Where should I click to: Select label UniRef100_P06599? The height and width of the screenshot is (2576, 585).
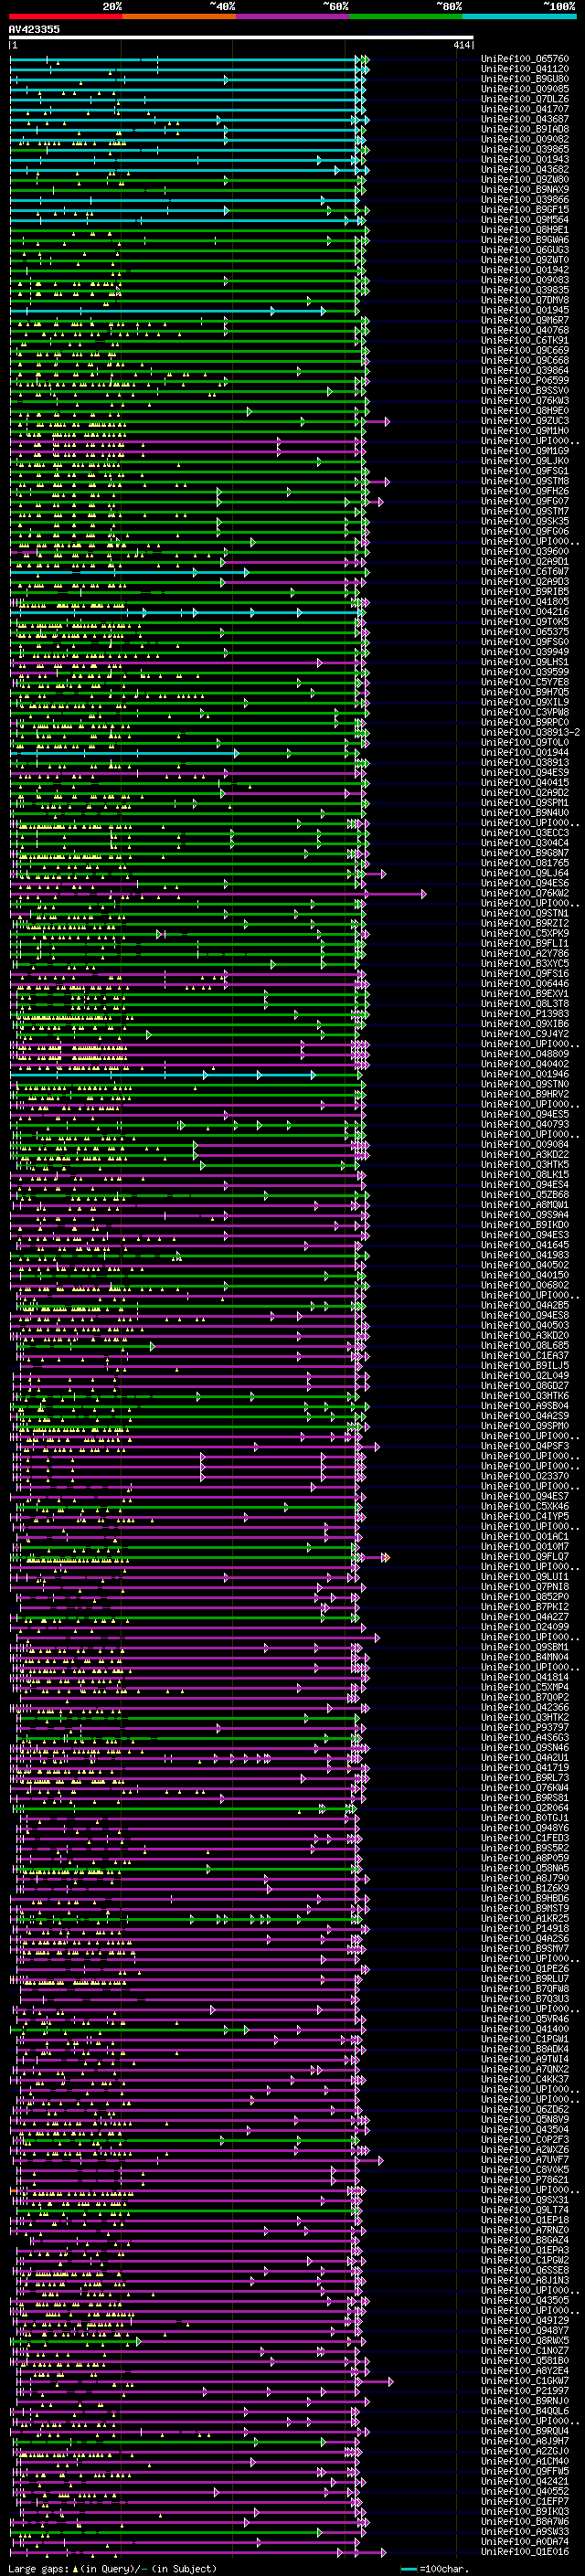click(x=525, y=380)
